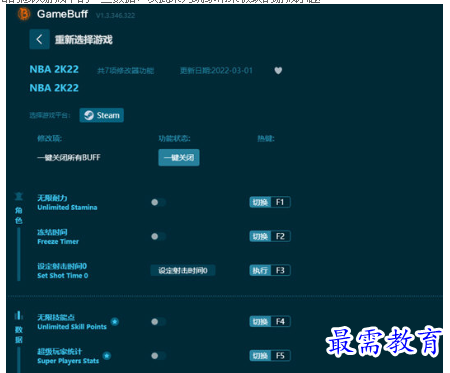Go back with the arrow button
Viewport: 450px width, 373px height.
(39, 39)
